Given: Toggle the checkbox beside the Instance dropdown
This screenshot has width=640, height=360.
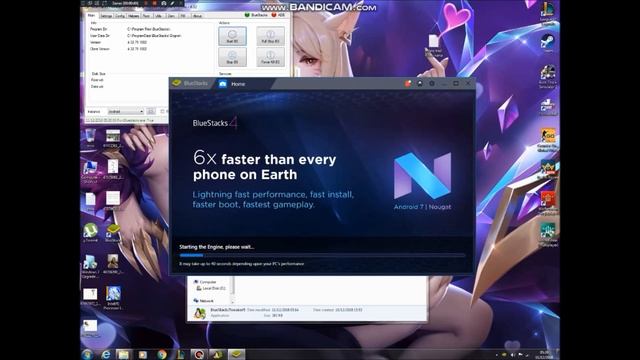Looking at the screenshot, I should (x=162, y=111).
